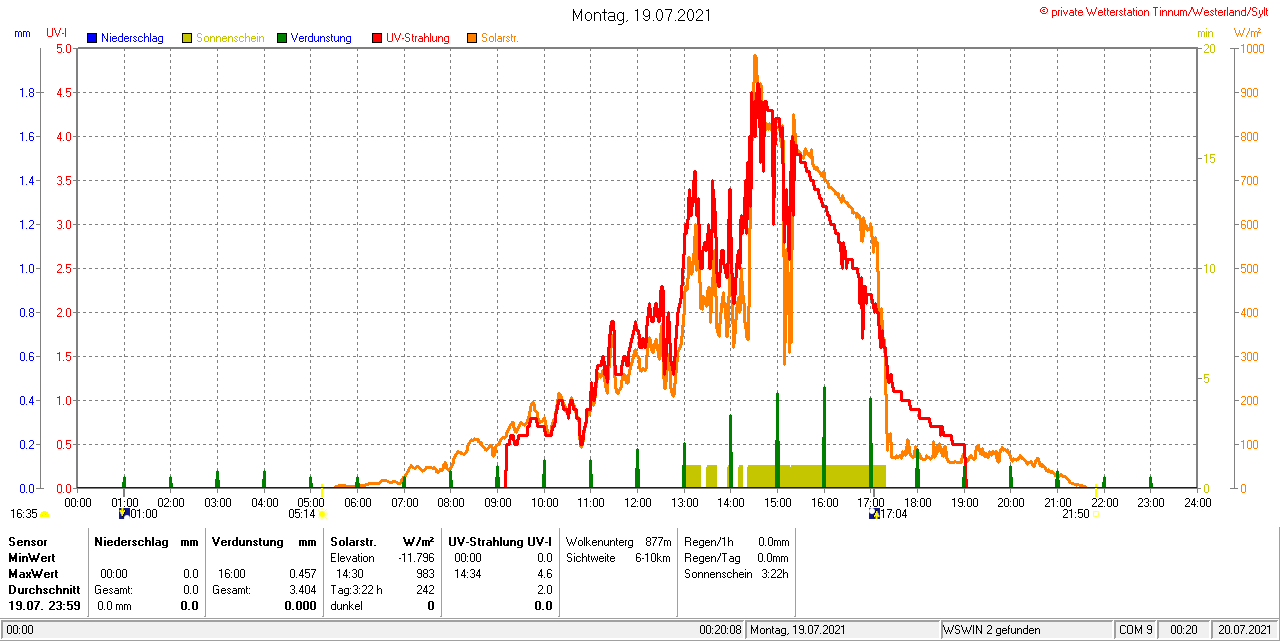Viewport: 1280px width, 641px height.
Task: Click the Durchschnitt row label
Action: [44, 590]
